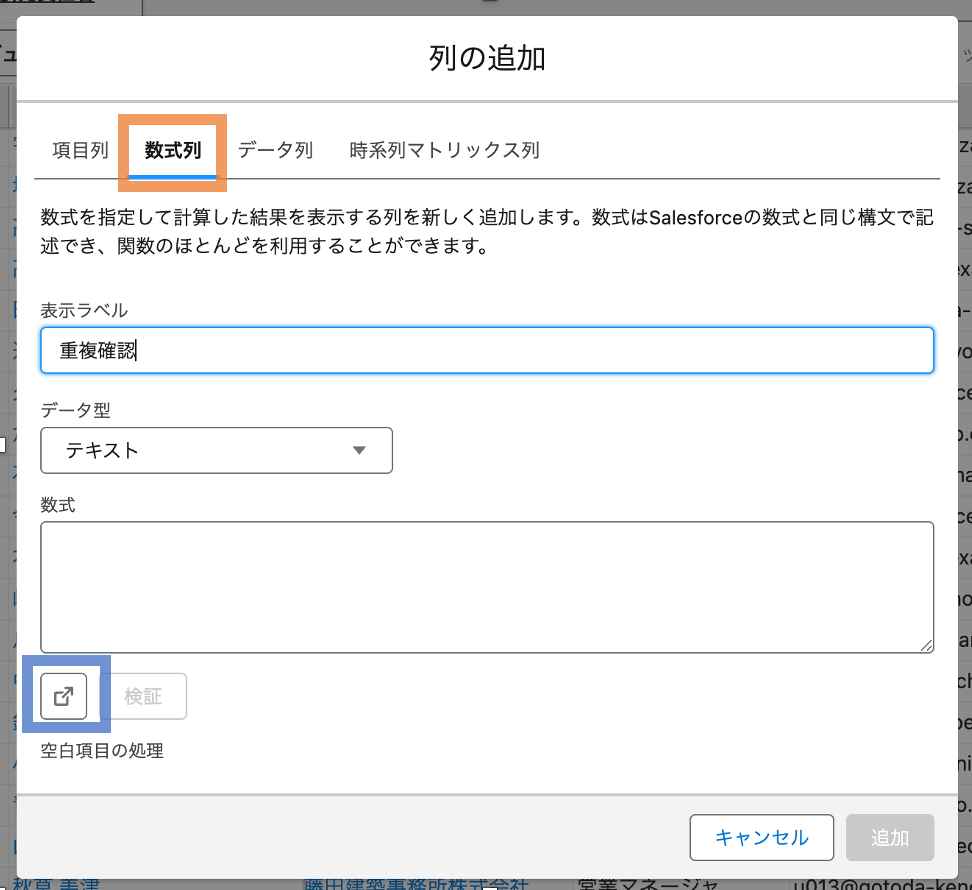The width and height of the screenshot is (972, 890).
Task: Click the 藤田建築事務所株式会社 link behind dialog
Action: point(415,884)
